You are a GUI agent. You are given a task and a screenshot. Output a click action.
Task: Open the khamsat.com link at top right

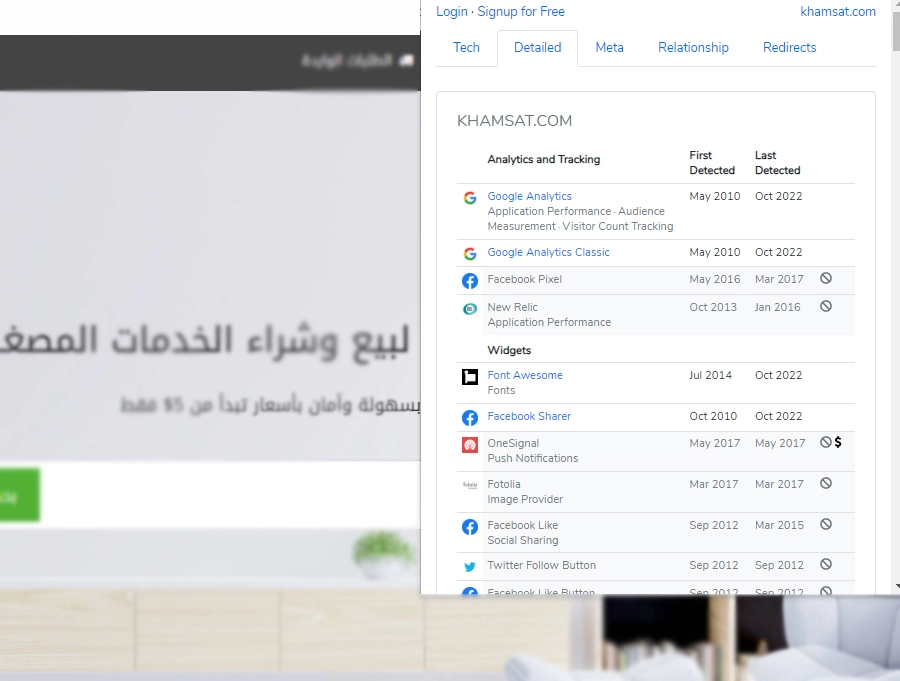point(838,11)
